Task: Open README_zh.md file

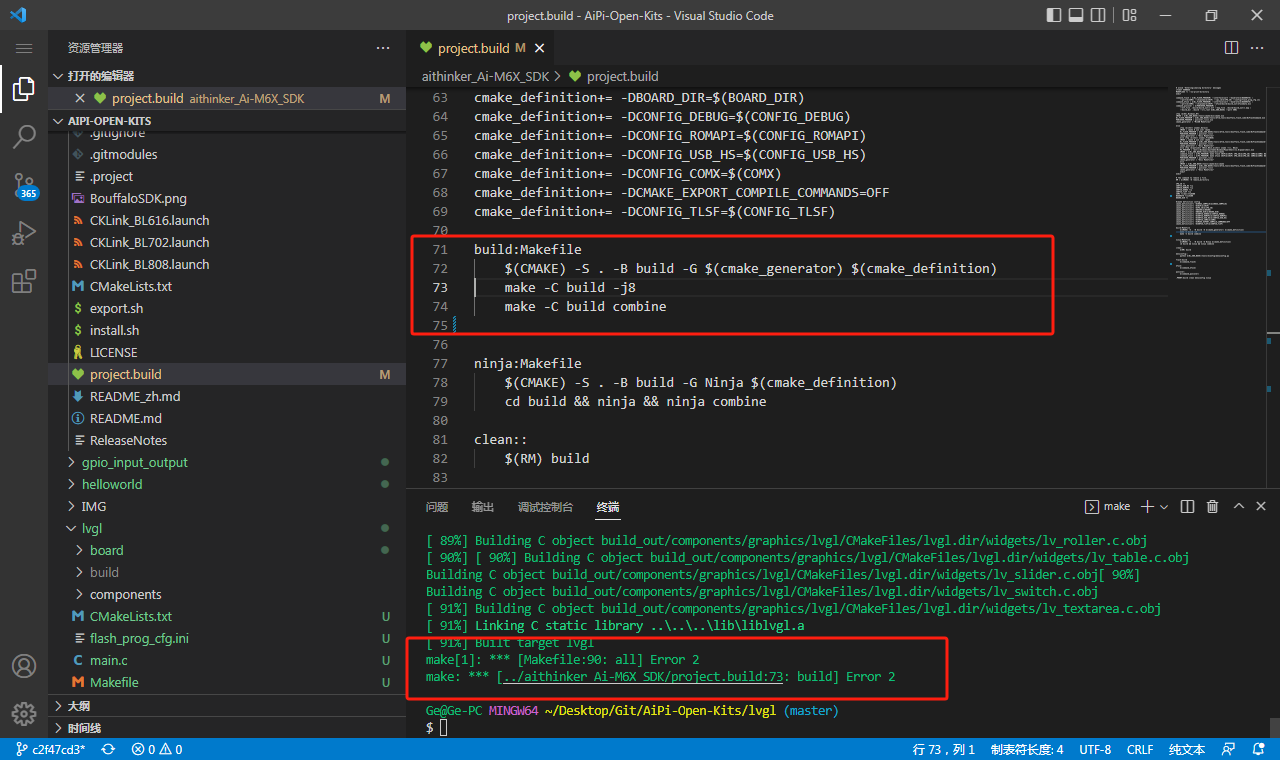Action: [227, 396]
